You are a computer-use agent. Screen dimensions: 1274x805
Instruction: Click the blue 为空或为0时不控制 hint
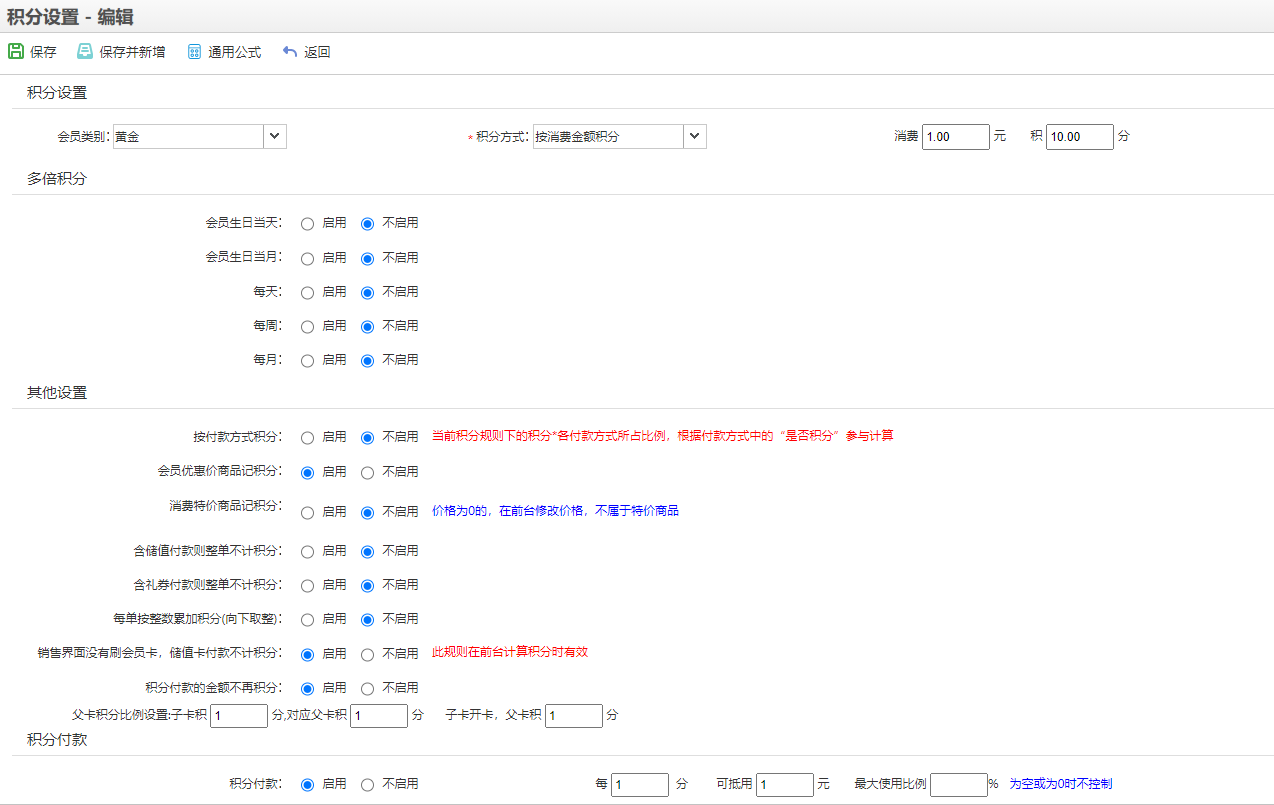1060,784
